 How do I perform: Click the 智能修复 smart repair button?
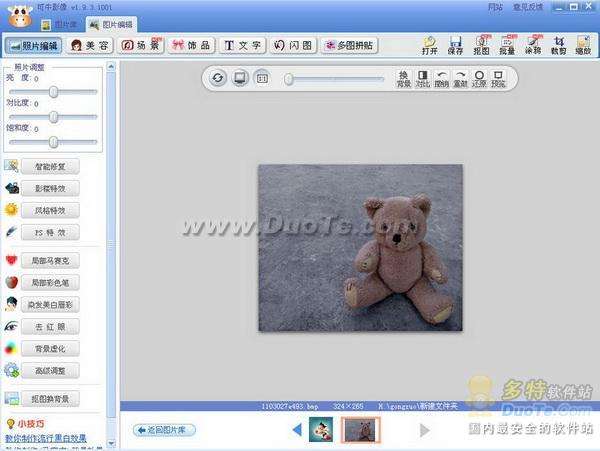click(x=49, y=166)
